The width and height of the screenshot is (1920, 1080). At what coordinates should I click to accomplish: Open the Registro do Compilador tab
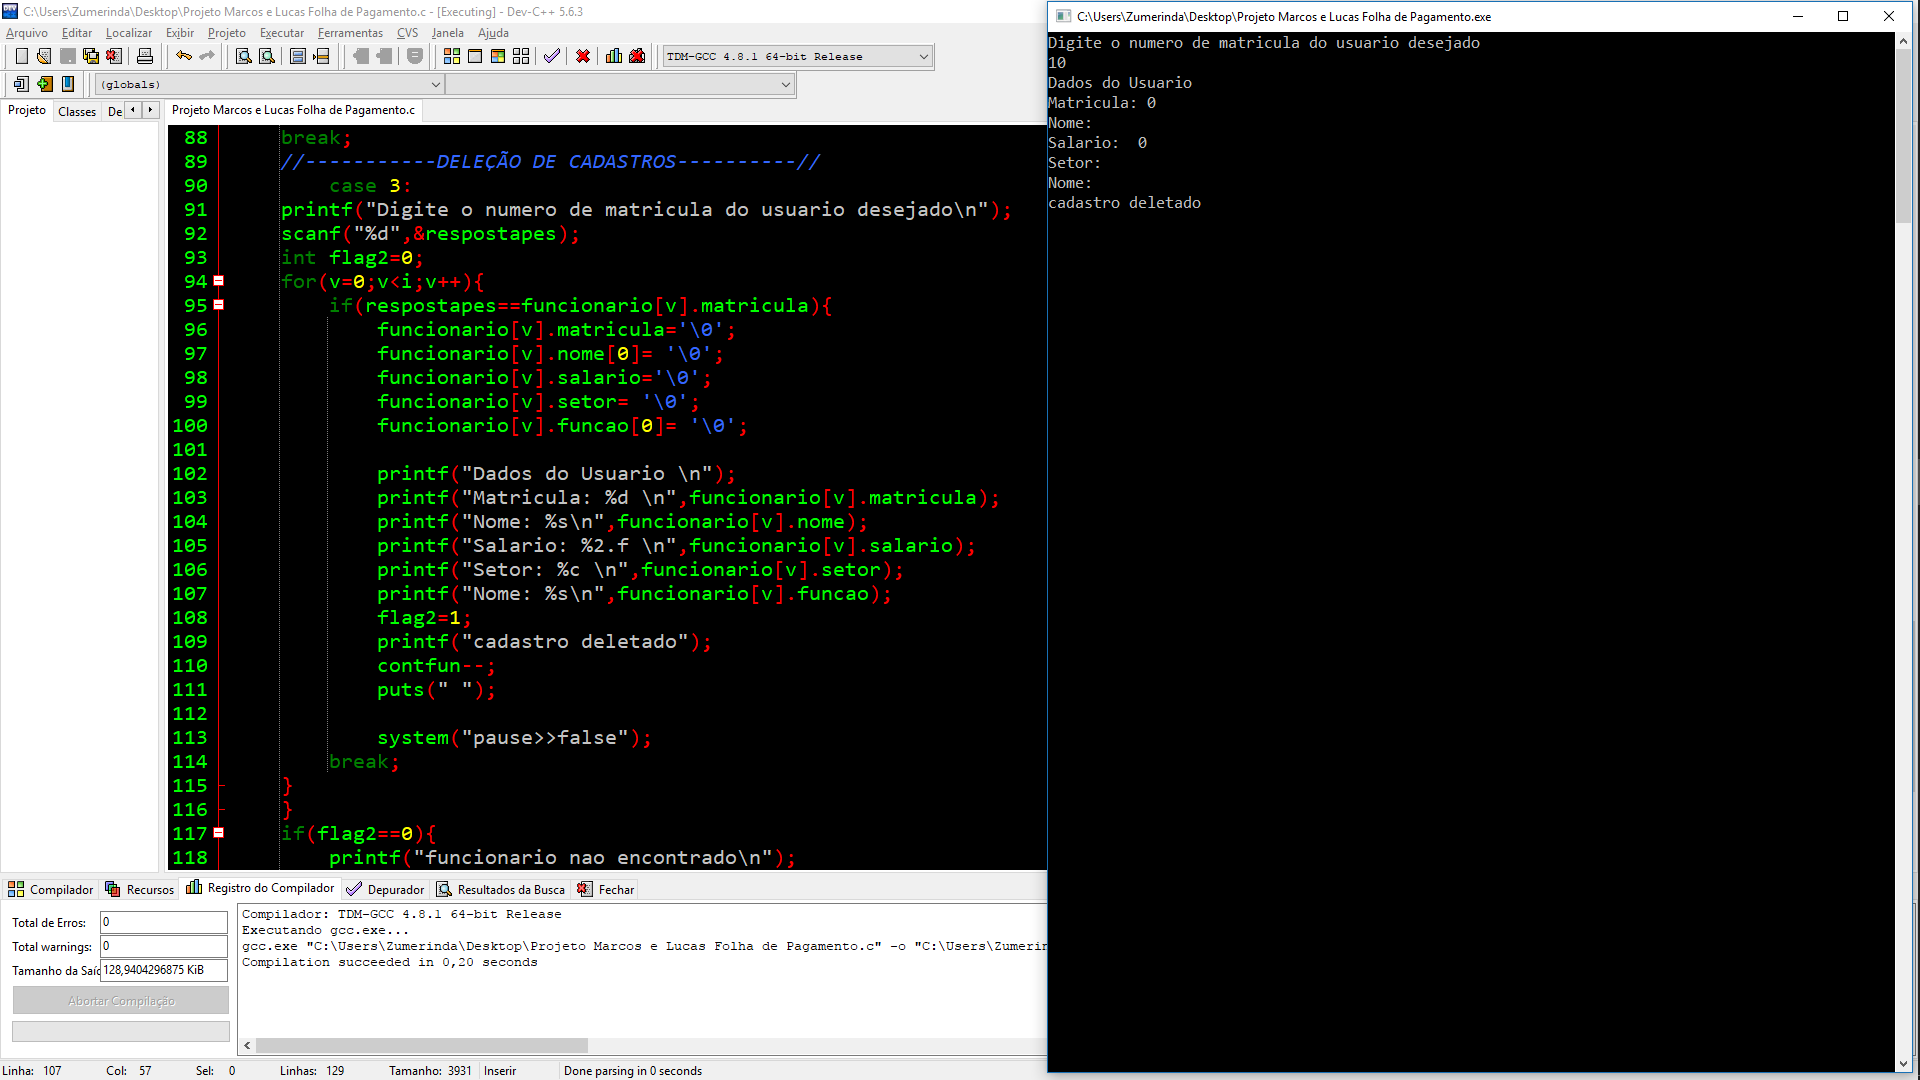click(261, 888)
